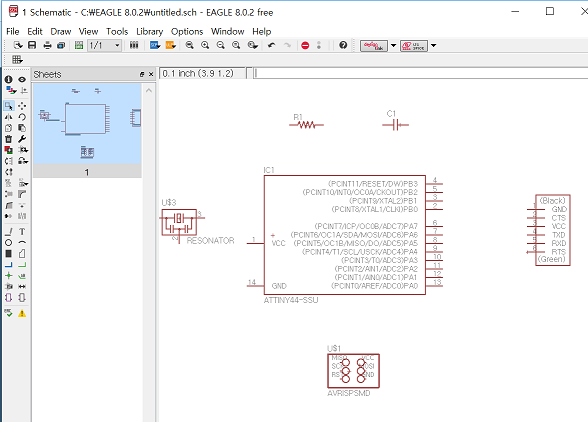Expand the PCB service dropdown arrow

point(434,46)
